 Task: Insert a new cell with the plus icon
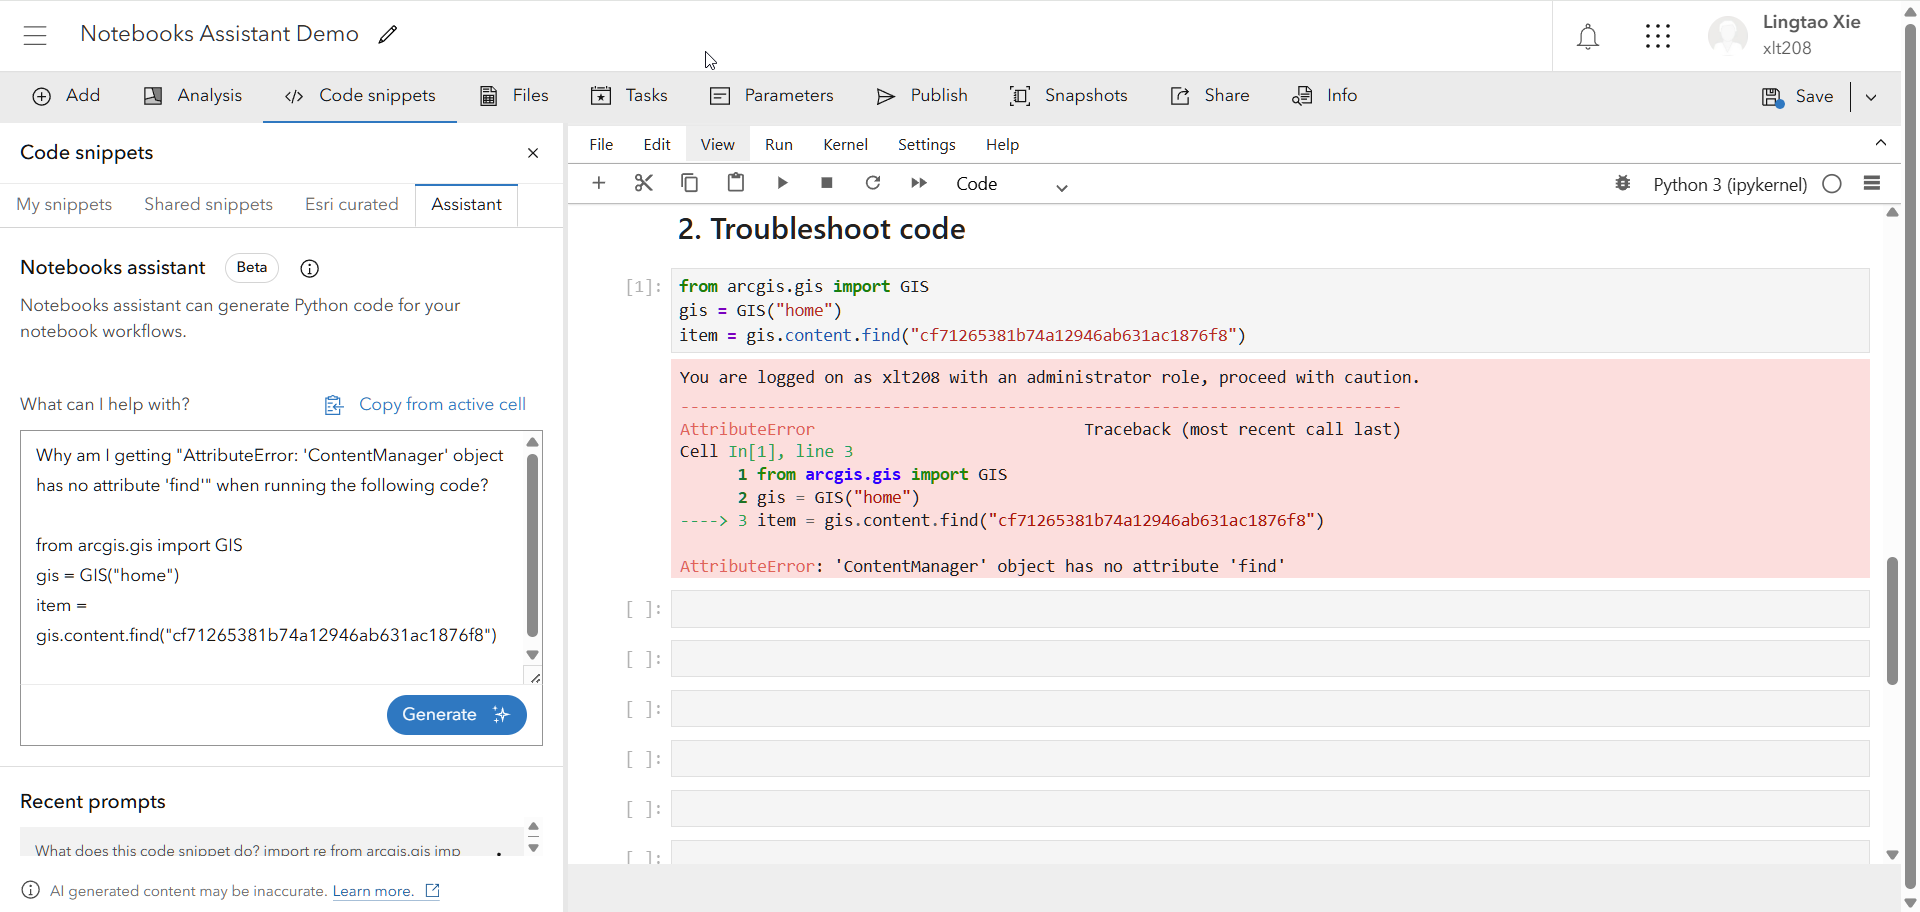point(599,183)
